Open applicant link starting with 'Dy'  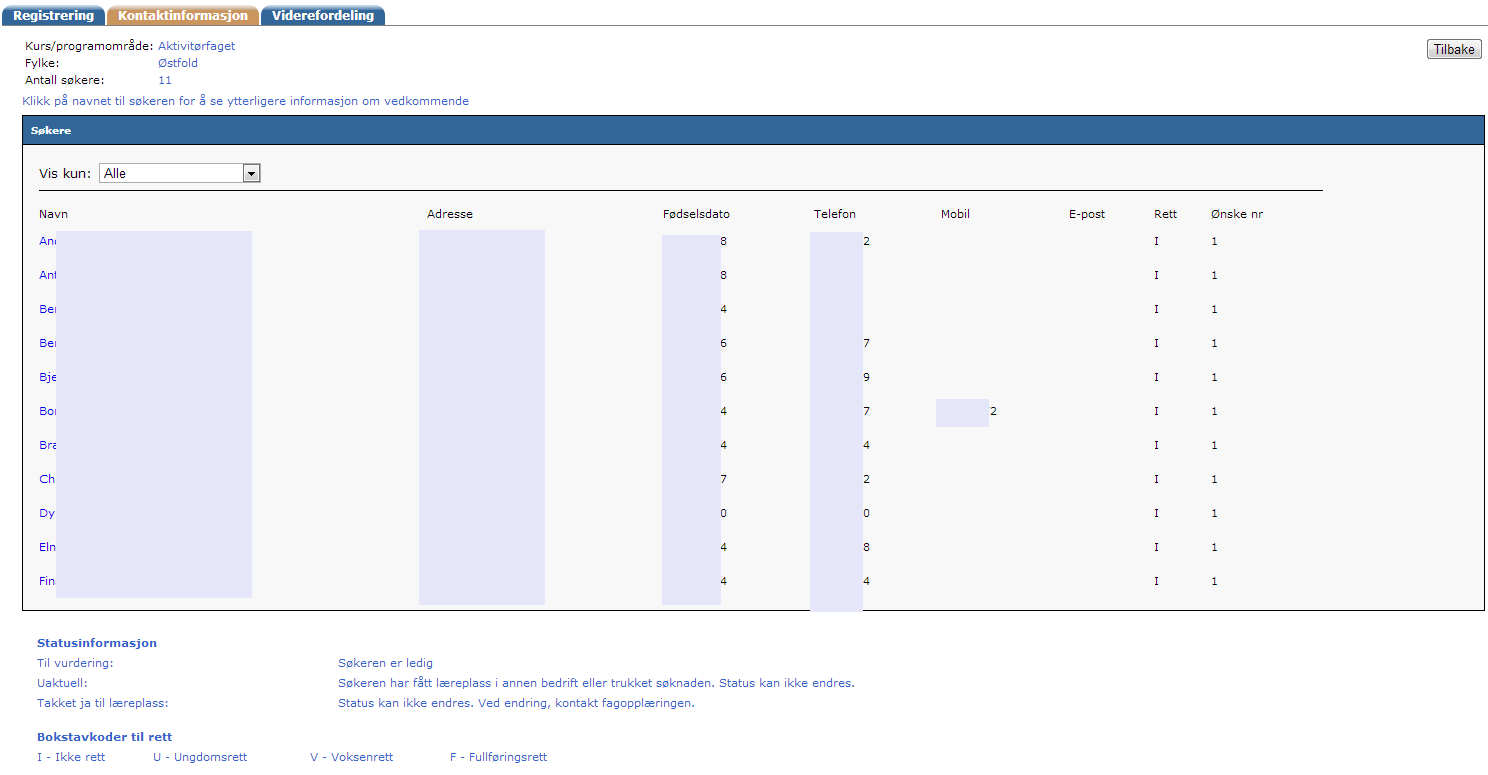pyautogui.click(x=48, y=513)
